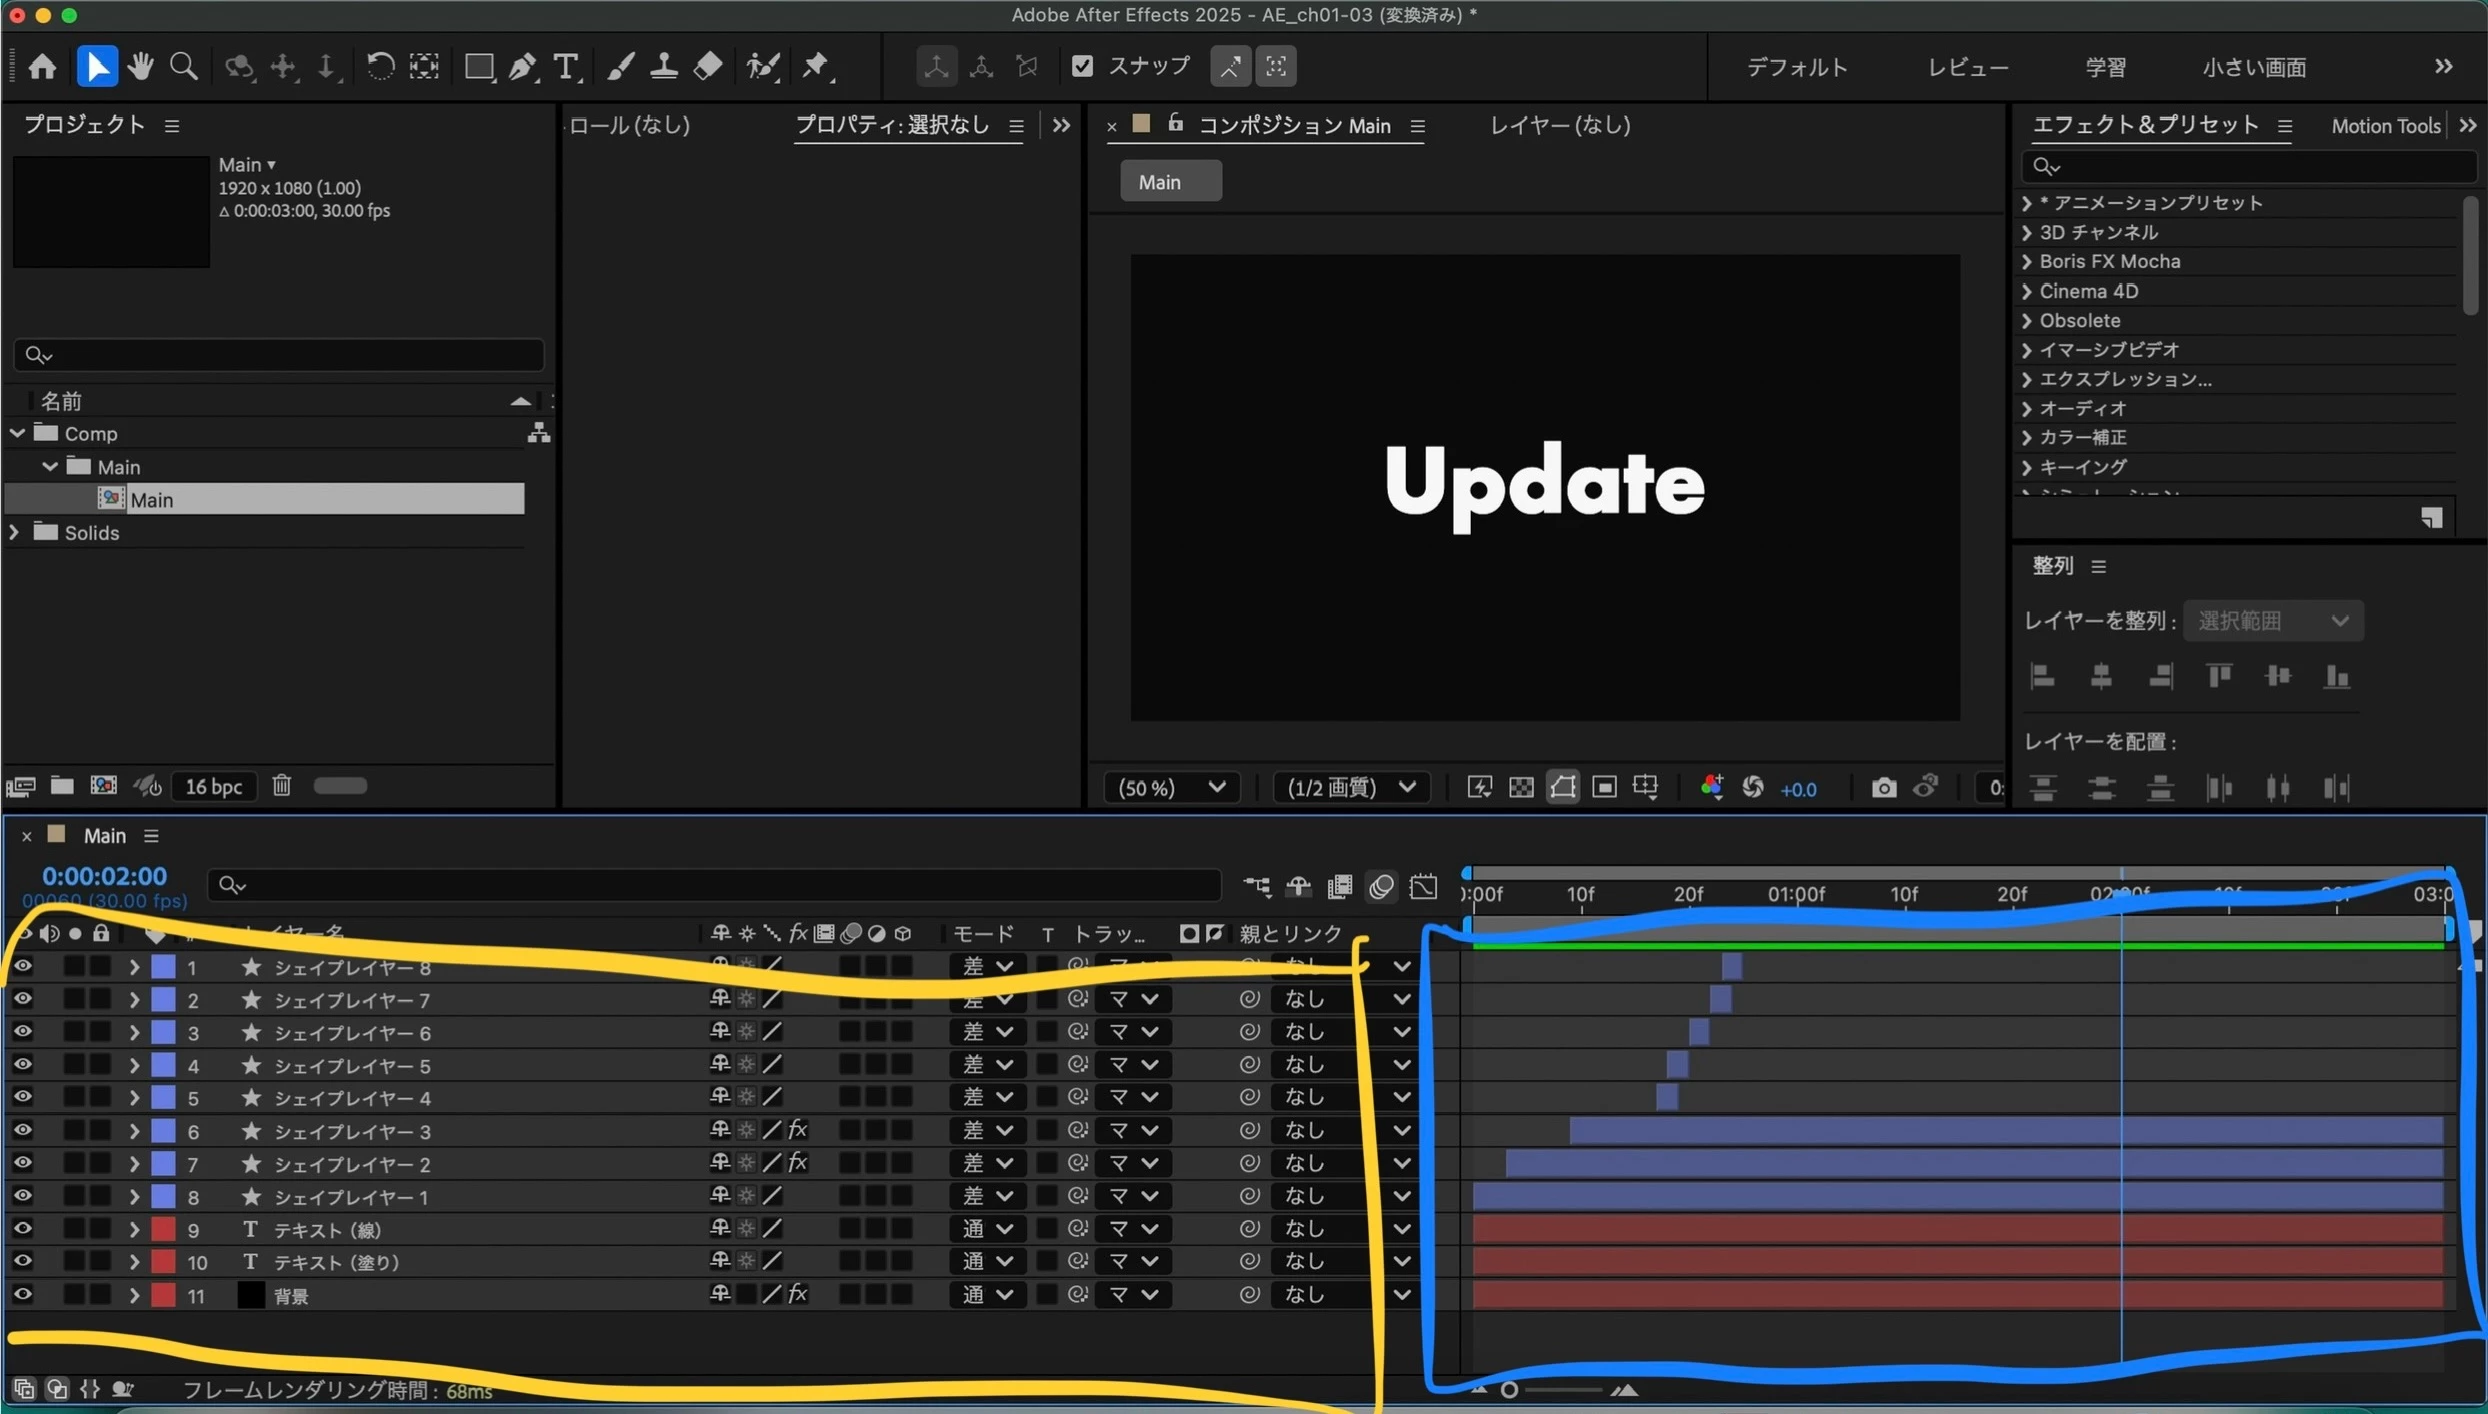Screen dimensions: 2488x1414
Task: Select the Puppet Pin tool
Action: pyautogui.click(x=816, y=66)
